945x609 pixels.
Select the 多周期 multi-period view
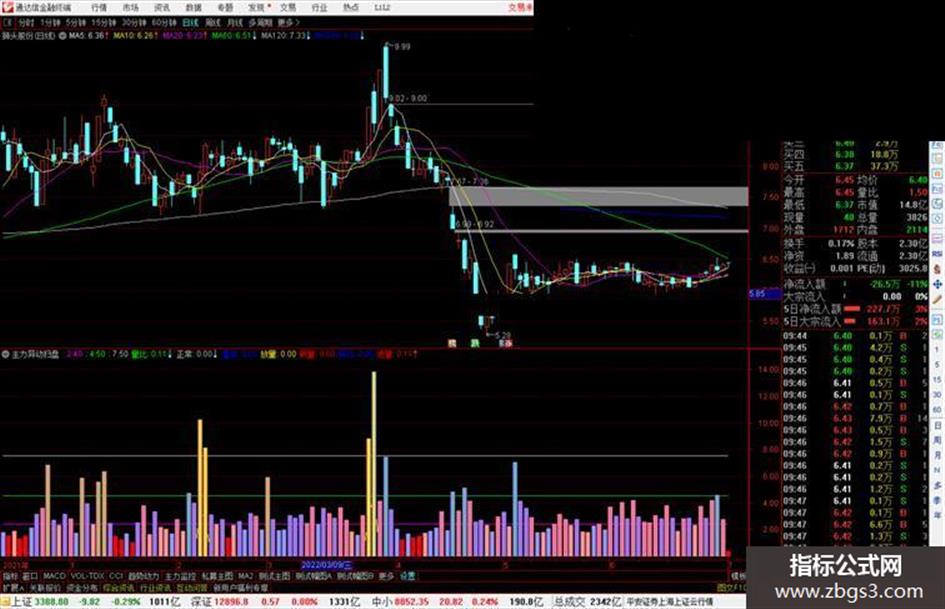[260, 22]
